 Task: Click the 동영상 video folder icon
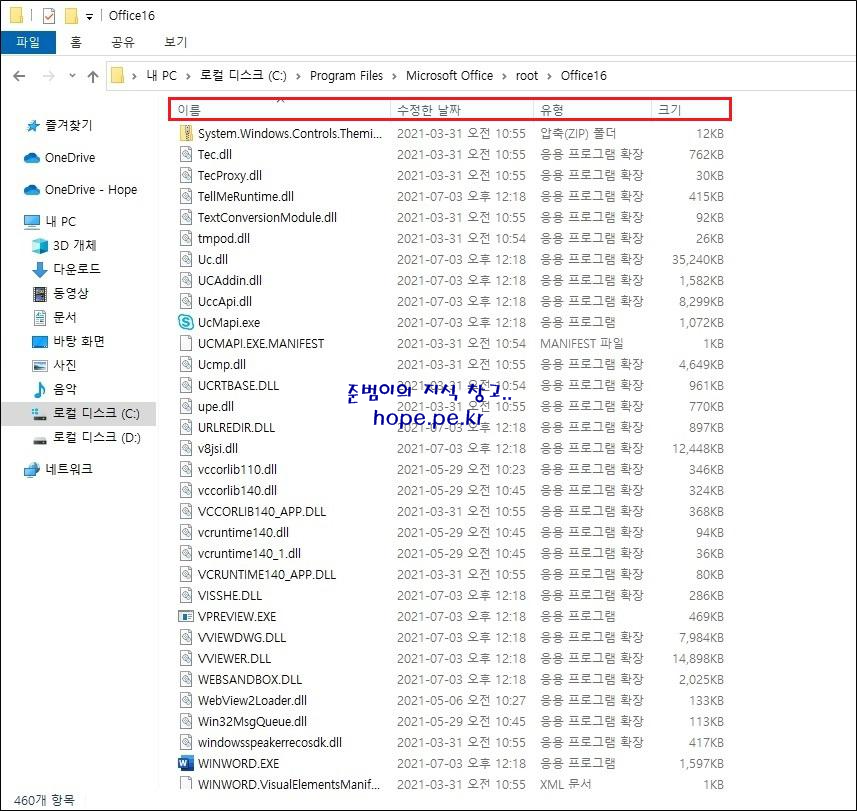[x=40, y=293]
